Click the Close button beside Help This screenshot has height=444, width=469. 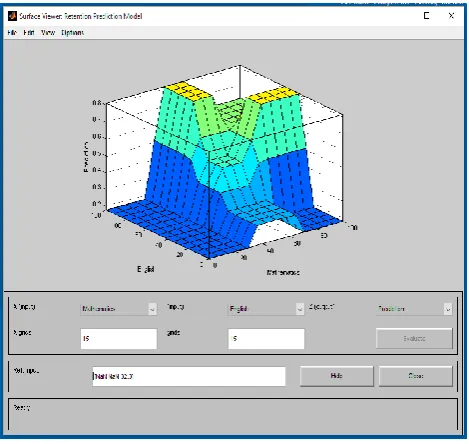point(416,376)
